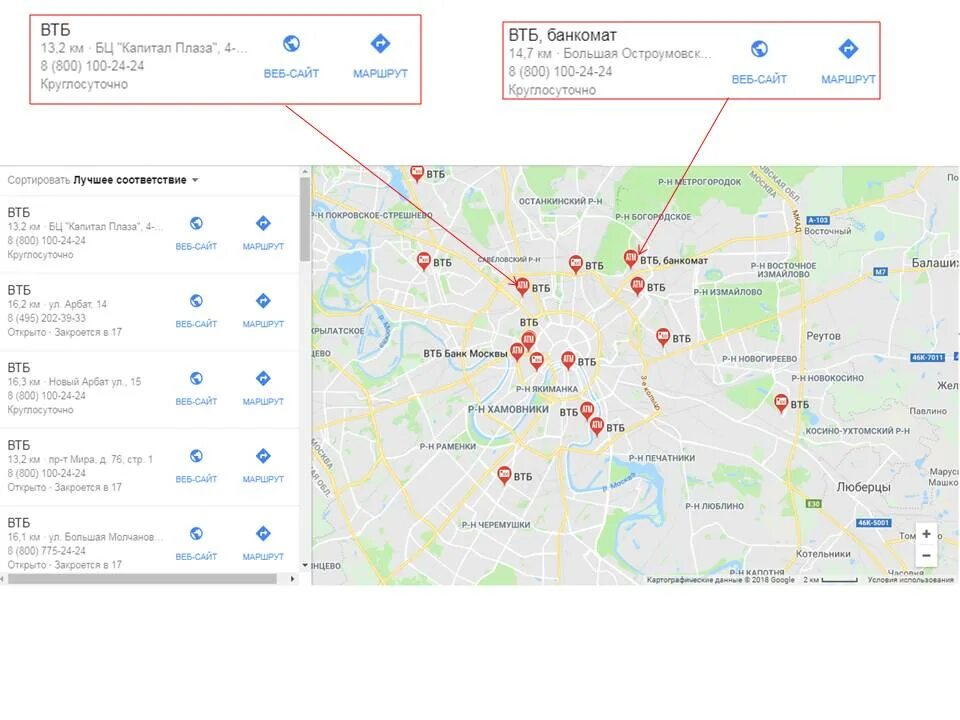Select ATM marker right of ВТБ label near Хамовники
The width and height of the screenshot is (960, 720).
click(587, 410)
